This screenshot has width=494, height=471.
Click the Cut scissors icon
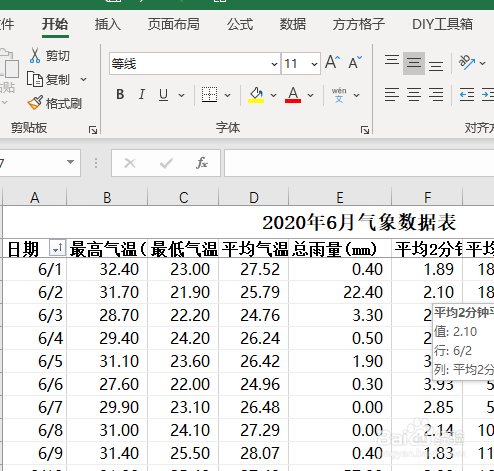coord(35,56)
